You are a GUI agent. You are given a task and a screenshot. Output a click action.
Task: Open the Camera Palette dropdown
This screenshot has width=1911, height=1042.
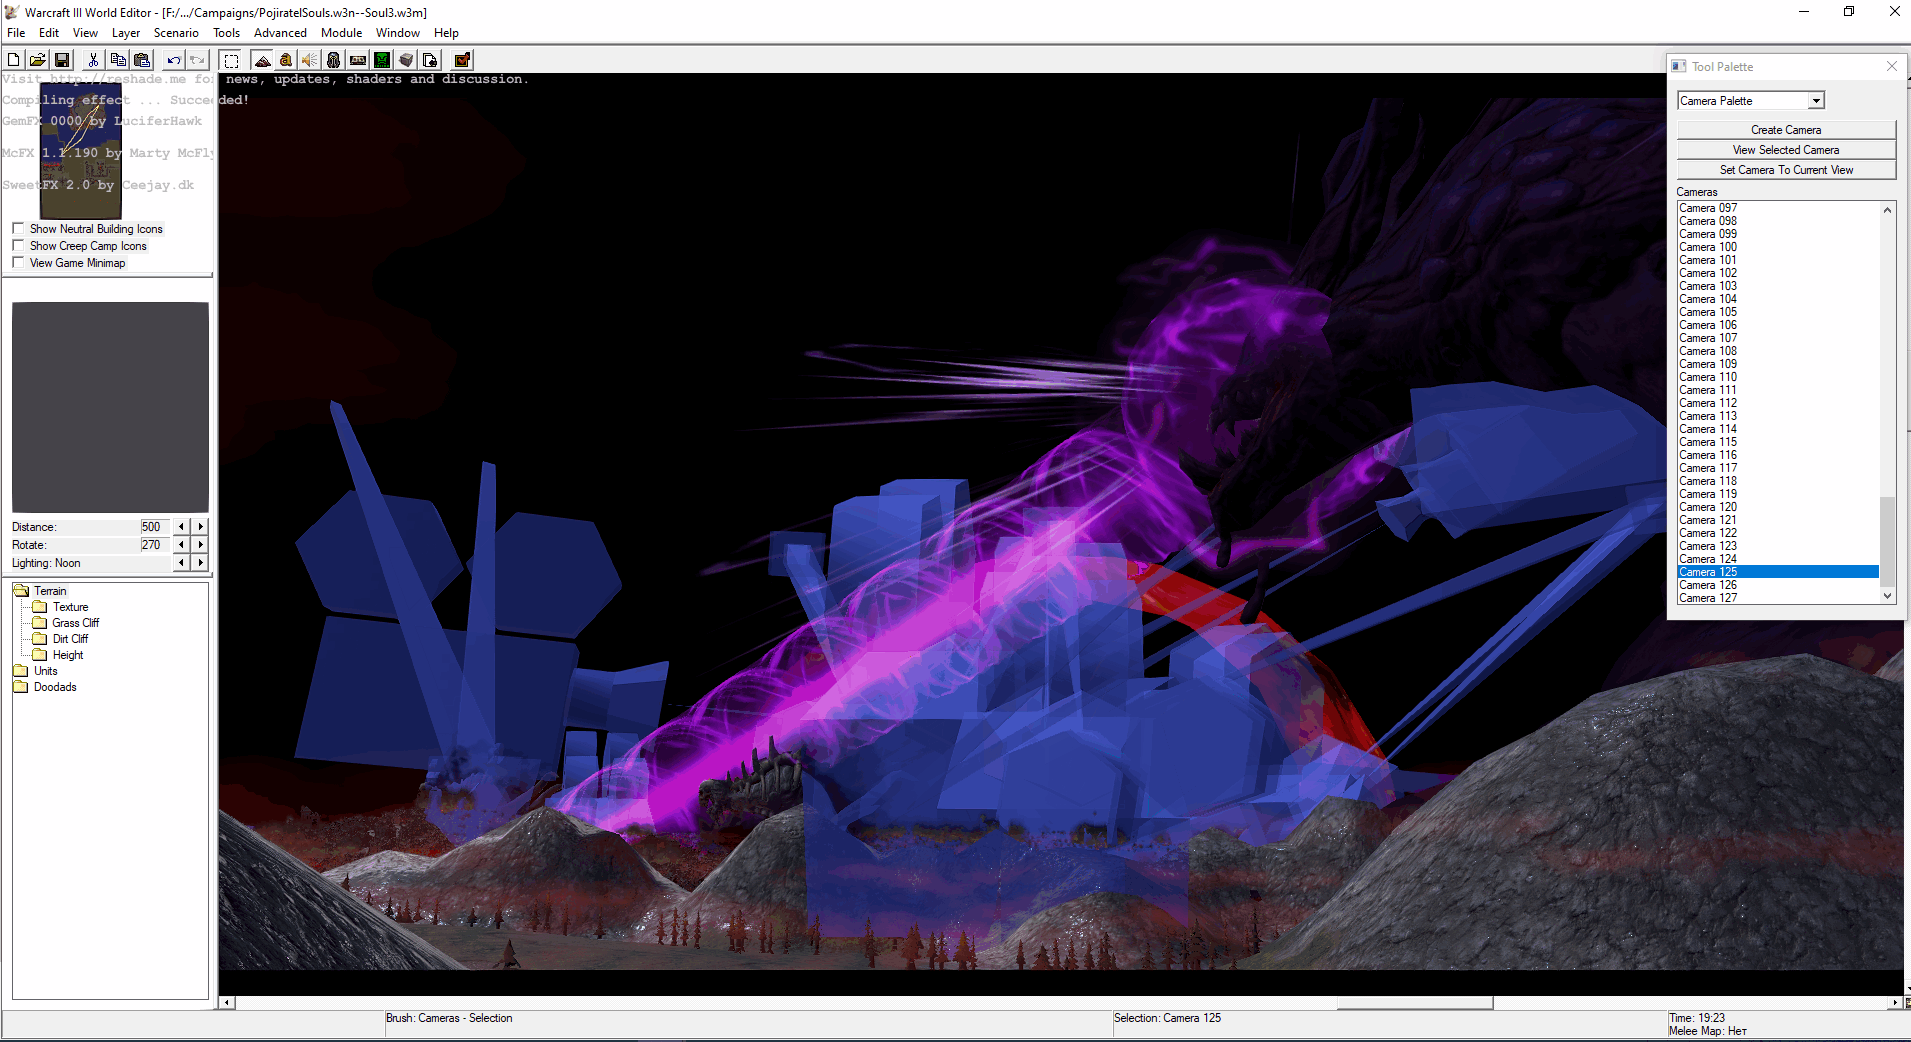1816,101
